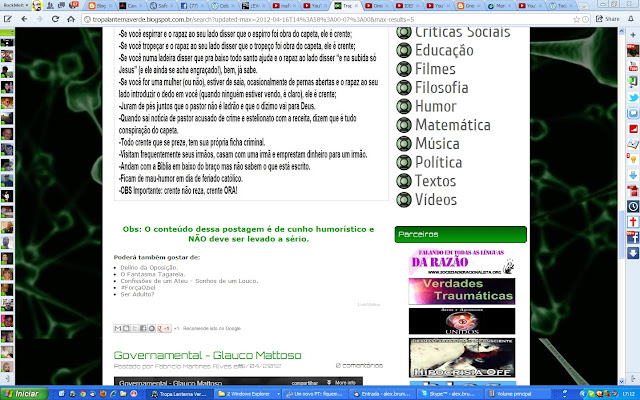Viewport: 640px width, 400px height.
Task: Click the green lantern icon beside Humor
Action: [x=404, y=106]
